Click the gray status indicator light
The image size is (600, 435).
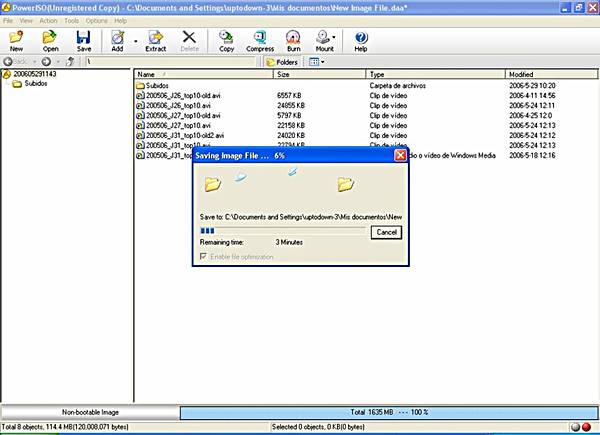click(x=576, y=427)
